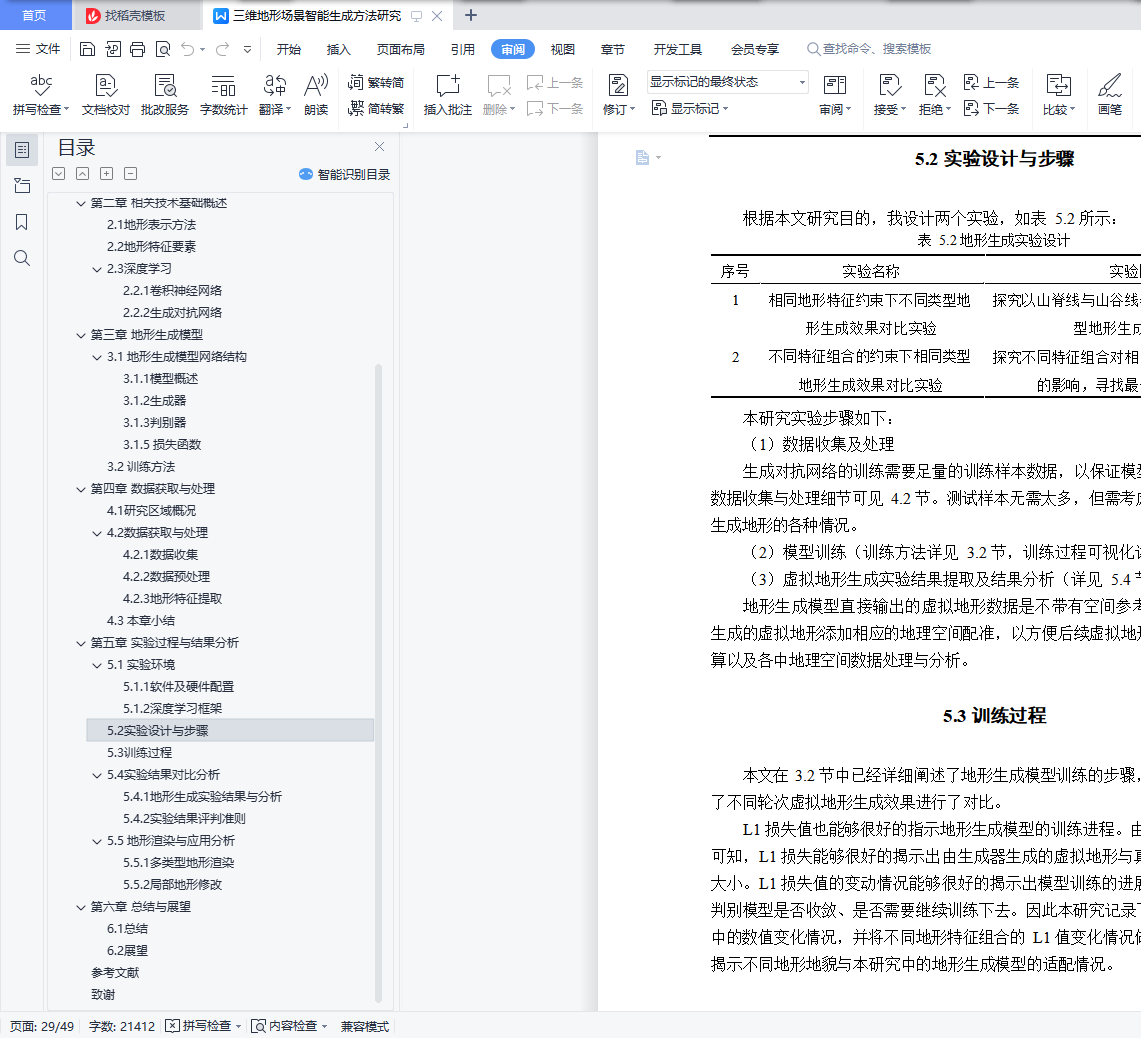Click the 目录 panel vertical scrollbar
Screen dimensions: 1141x1038
tap(378, 684)
